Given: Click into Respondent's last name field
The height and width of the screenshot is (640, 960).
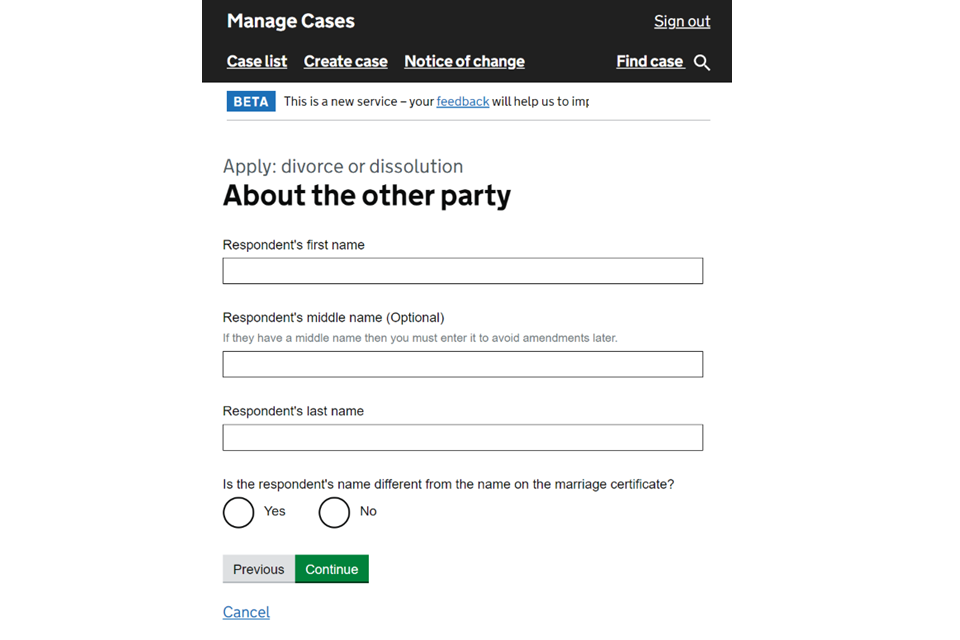Looking at the screenshot, I should tap(462, 438).
